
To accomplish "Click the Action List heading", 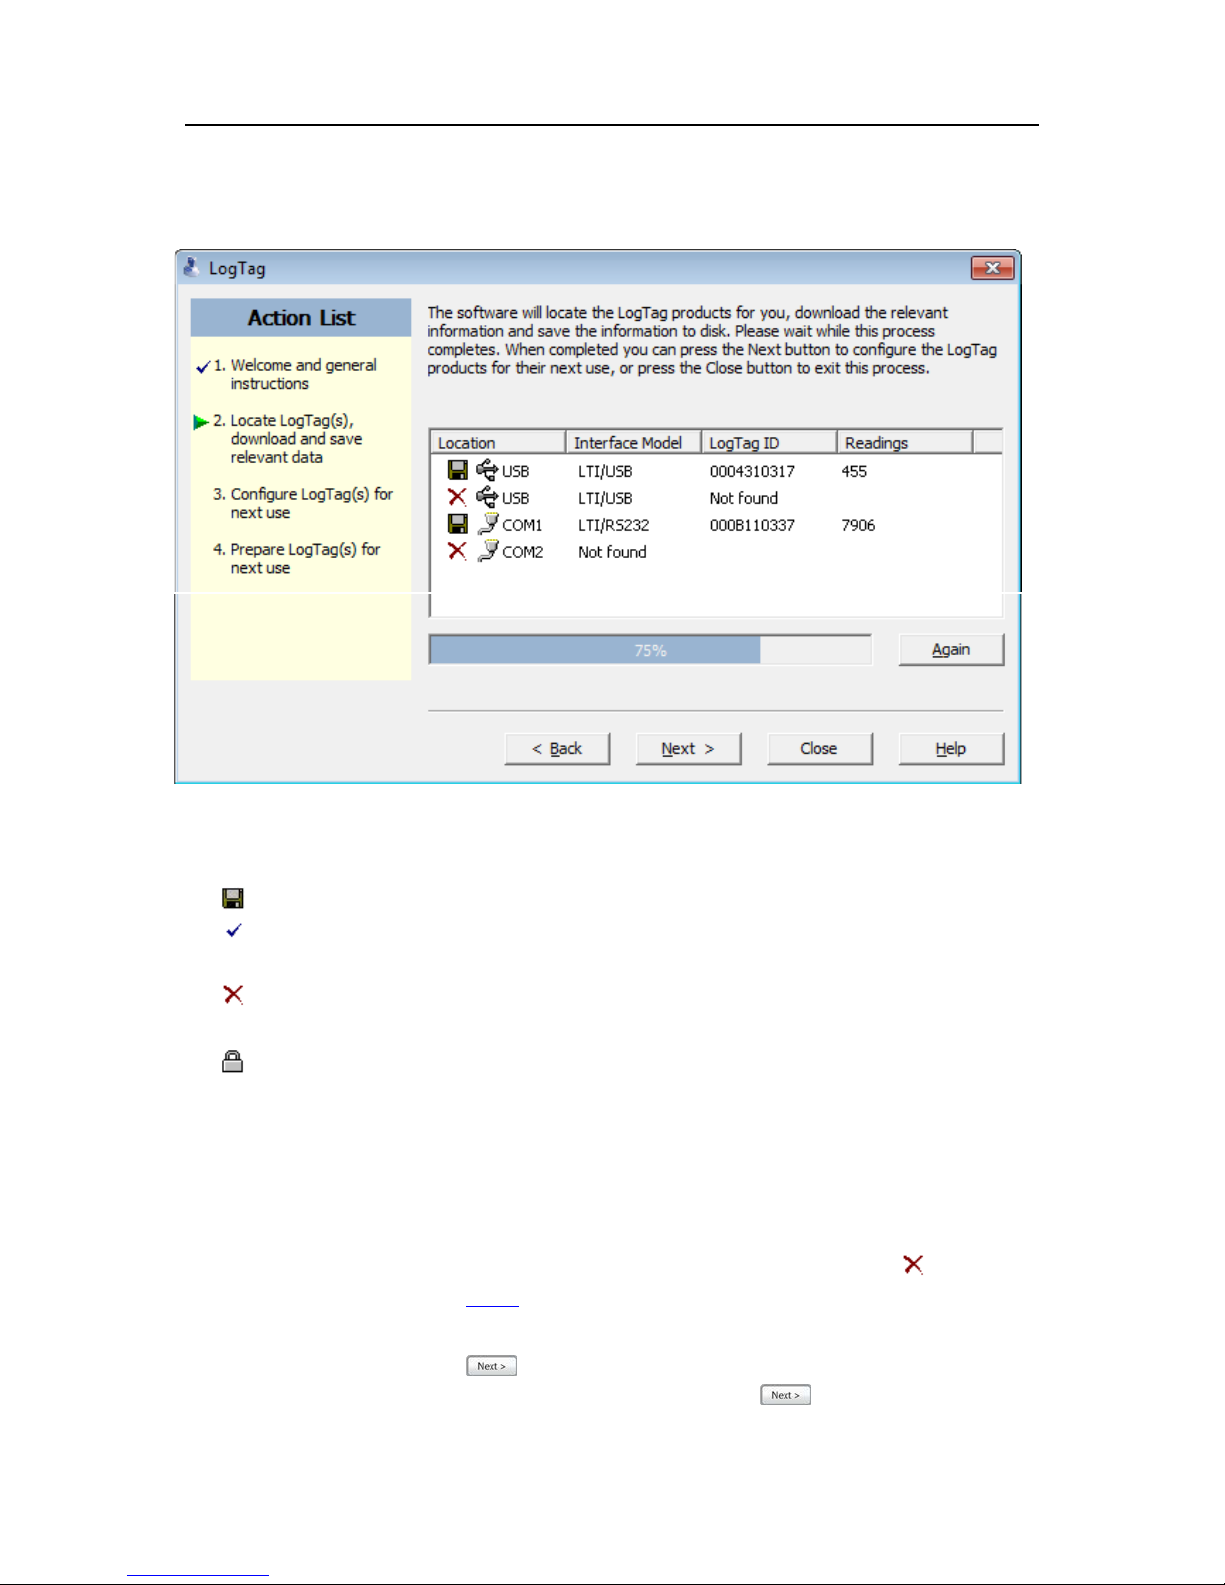I will [x=301, y=318].
